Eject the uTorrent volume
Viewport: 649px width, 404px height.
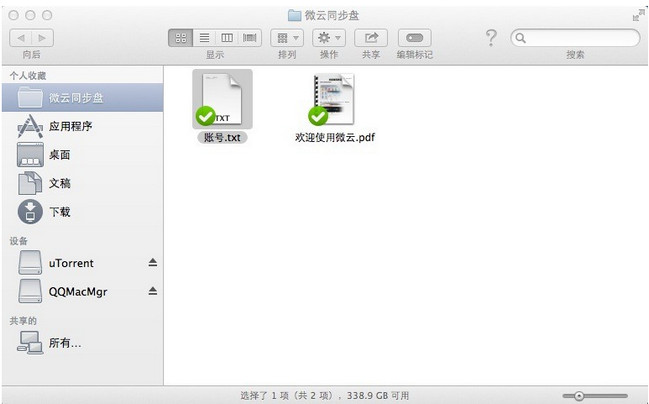153,262
